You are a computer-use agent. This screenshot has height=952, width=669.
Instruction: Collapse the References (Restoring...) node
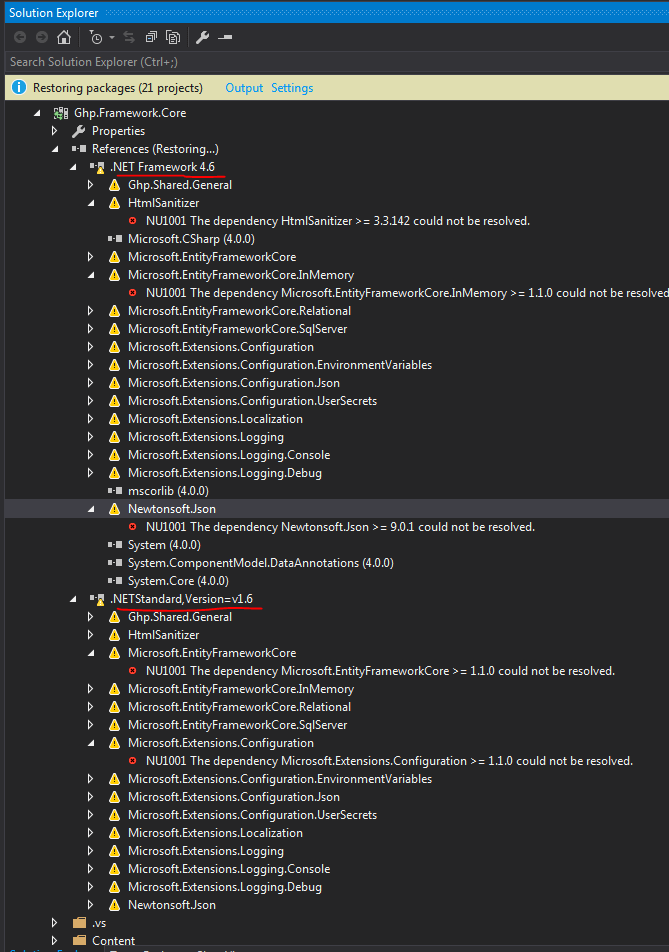pos(55,149)
